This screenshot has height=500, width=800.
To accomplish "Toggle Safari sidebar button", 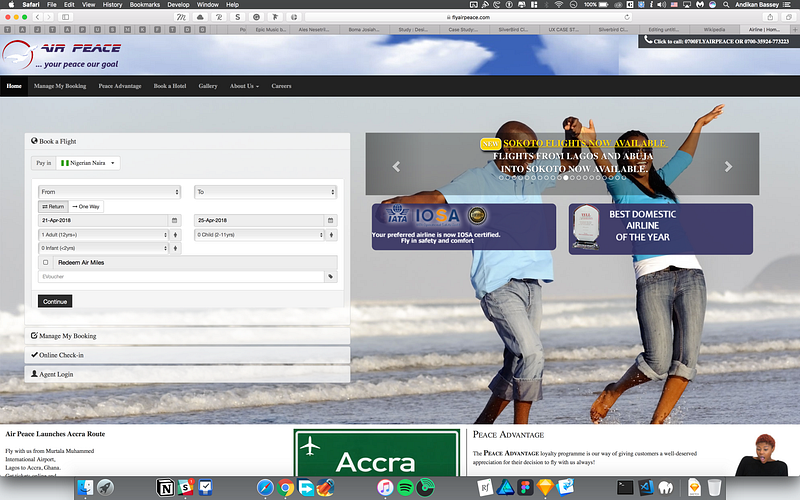I will [65, 17].
